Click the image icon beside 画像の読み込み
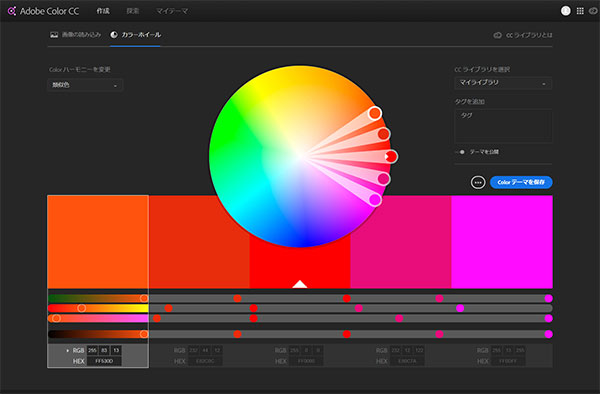The height and width of the screenshot is (394, 600). (x=54, y=35)
